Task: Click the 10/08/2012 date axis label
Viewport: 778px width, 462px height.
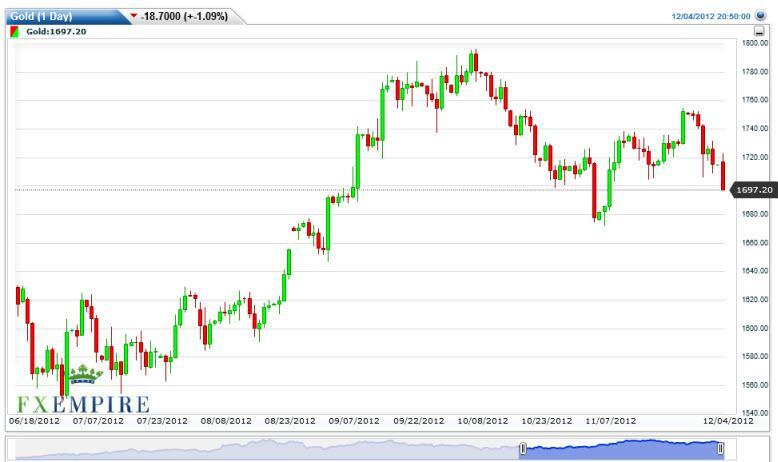Action: (x=482, y=421)
